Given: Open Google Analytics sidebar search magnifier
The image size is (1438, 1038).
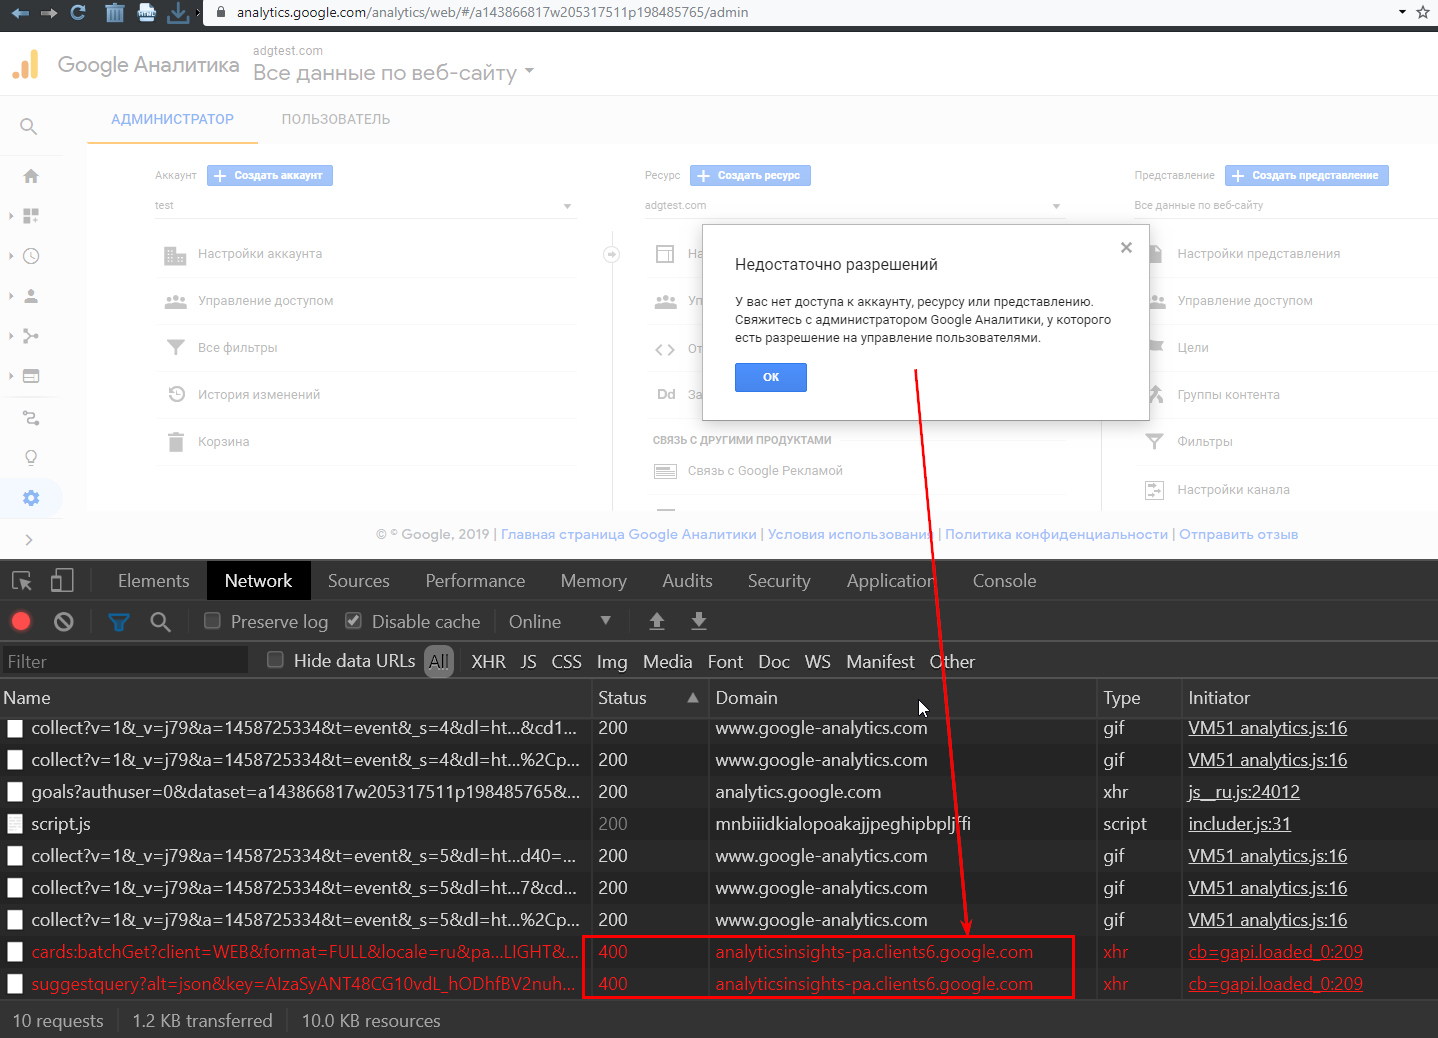Looking at the screenshot, I should pyautogui.click(x=30, y=127).
